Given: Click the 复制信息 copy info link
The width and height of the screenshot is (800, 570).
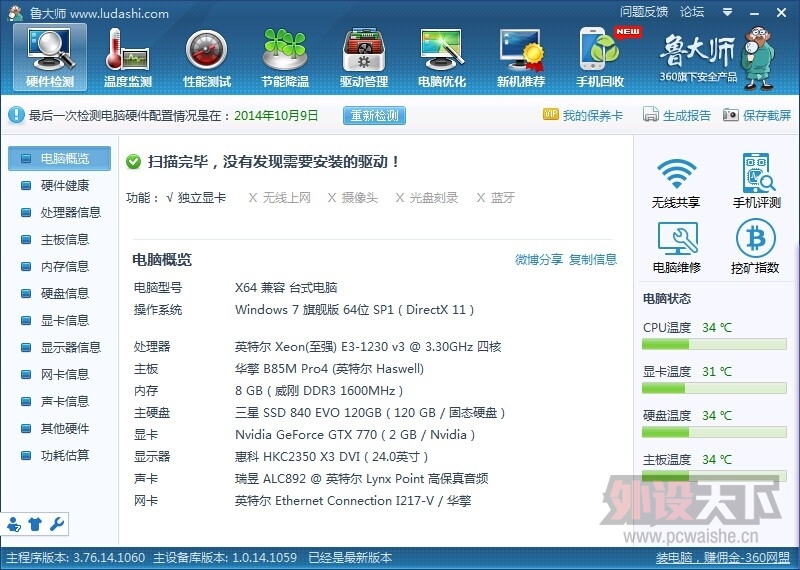Looking at the screenshot, I should 593,260.
